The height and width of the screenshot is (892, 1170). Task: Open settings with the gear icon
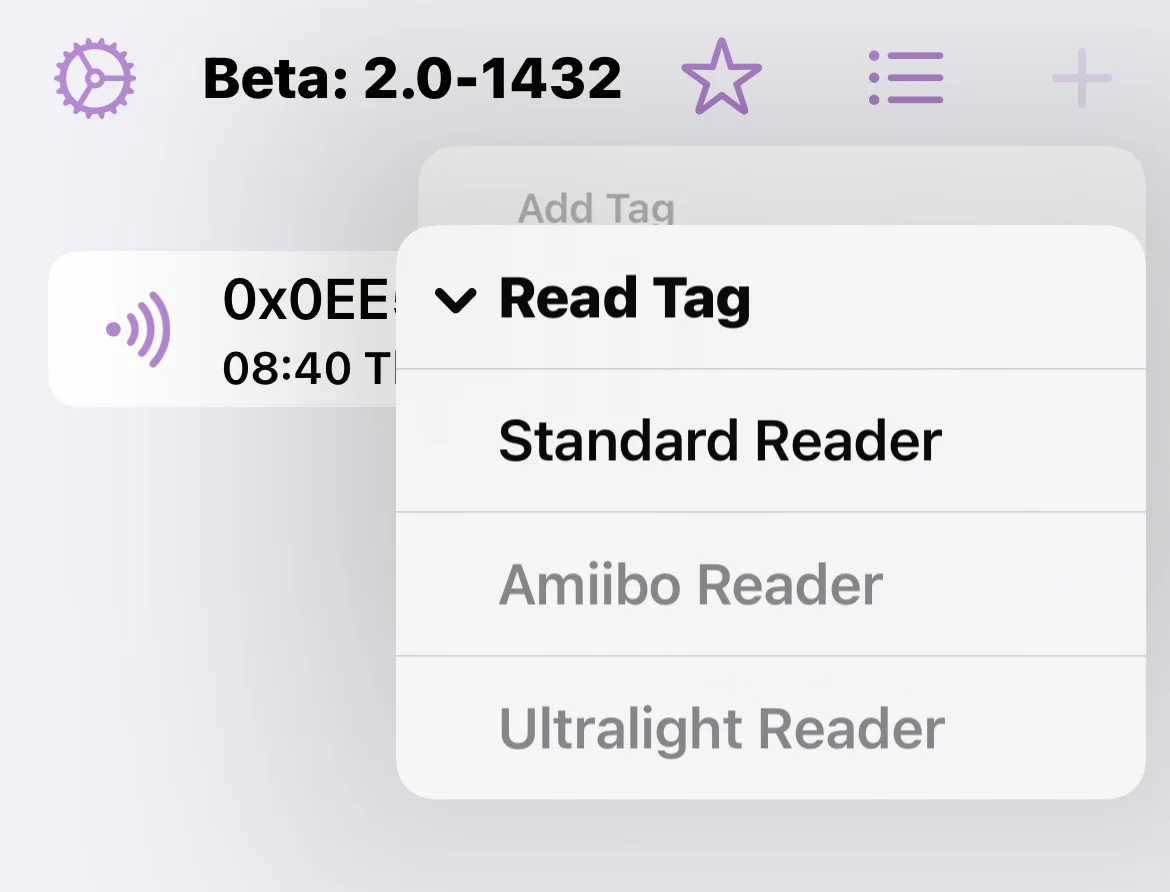95,78
